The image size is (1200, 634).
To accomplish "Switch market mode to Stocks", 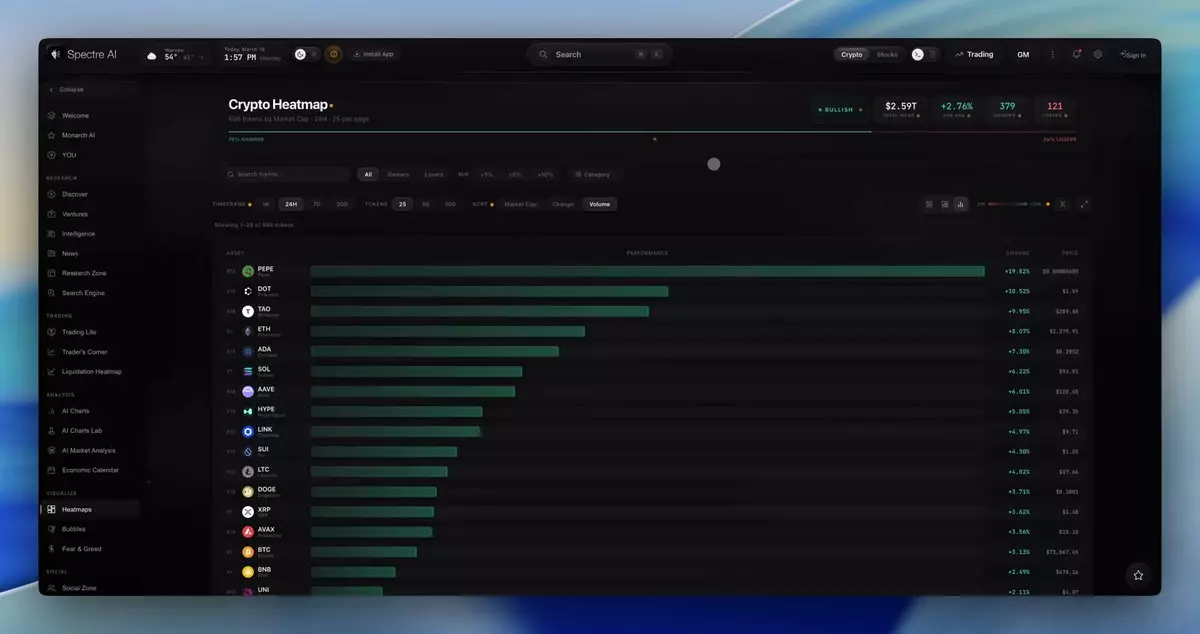I will click(x=887, y=54).
